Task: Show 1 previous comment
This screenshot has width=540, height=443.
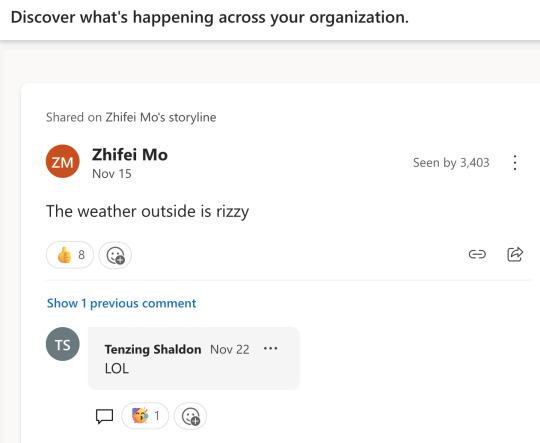Action: click(x=121, y=303)
